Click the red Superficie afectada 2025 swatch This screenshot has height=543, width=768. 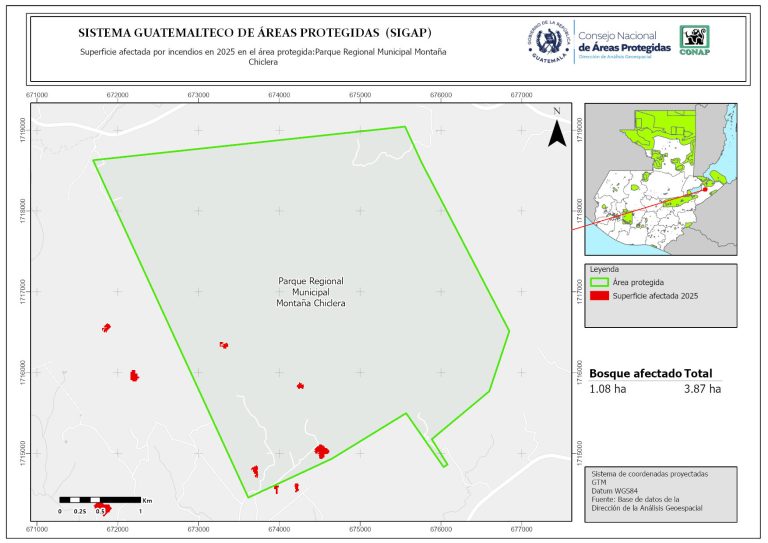click(600, 296)
